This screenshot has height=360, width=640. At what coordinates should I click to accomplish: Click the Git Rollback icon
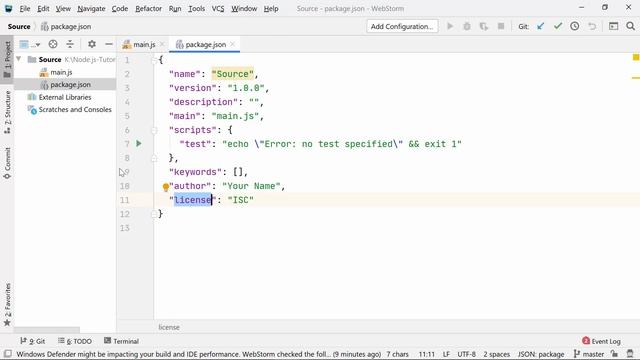tap(592, 27)
